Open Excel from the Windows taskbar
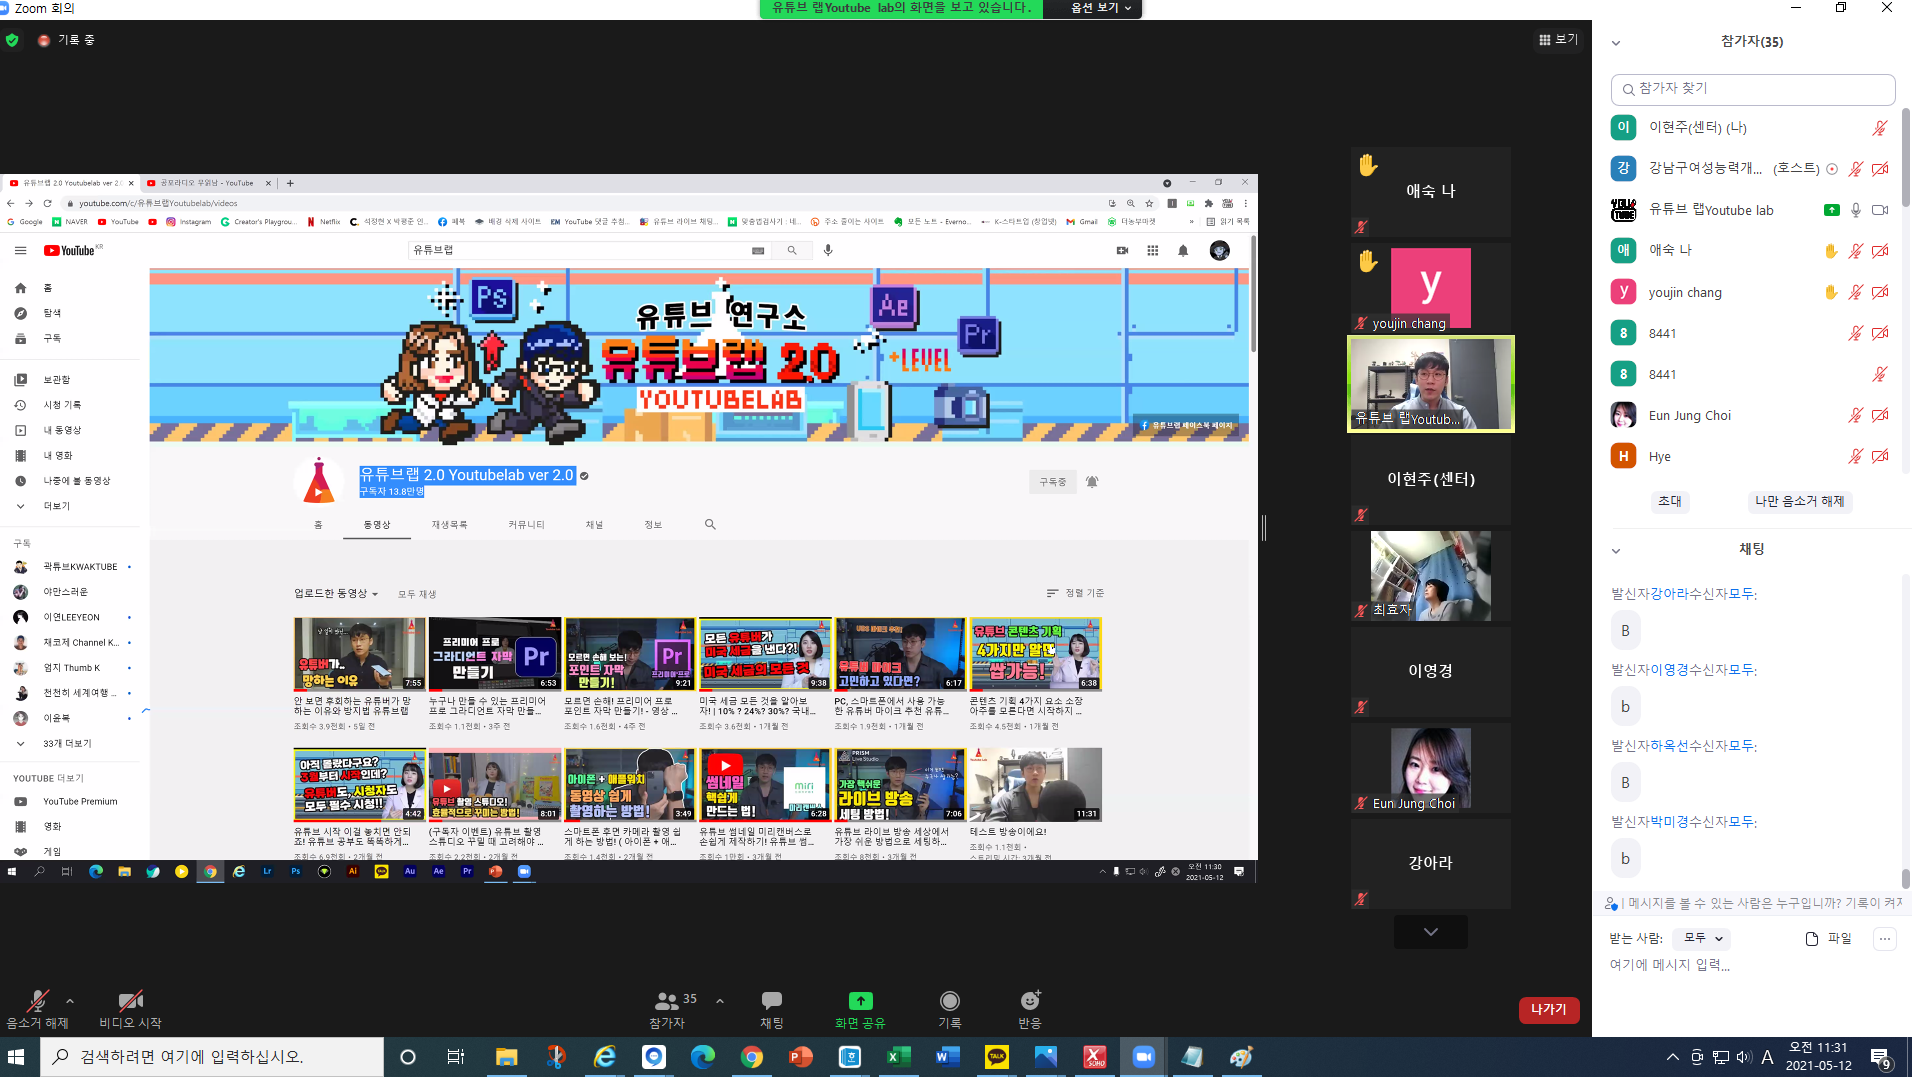The width and height of the screenshot is (1920, 1080). point(898,1057)
